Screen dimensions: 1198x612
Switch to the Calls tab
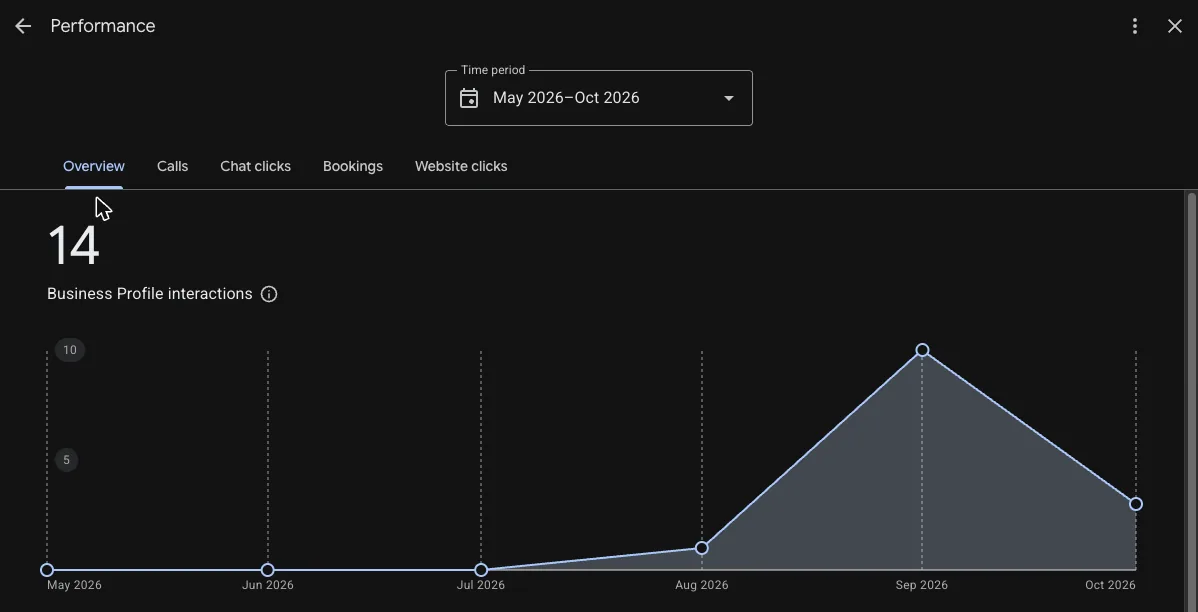click(173, 167)
